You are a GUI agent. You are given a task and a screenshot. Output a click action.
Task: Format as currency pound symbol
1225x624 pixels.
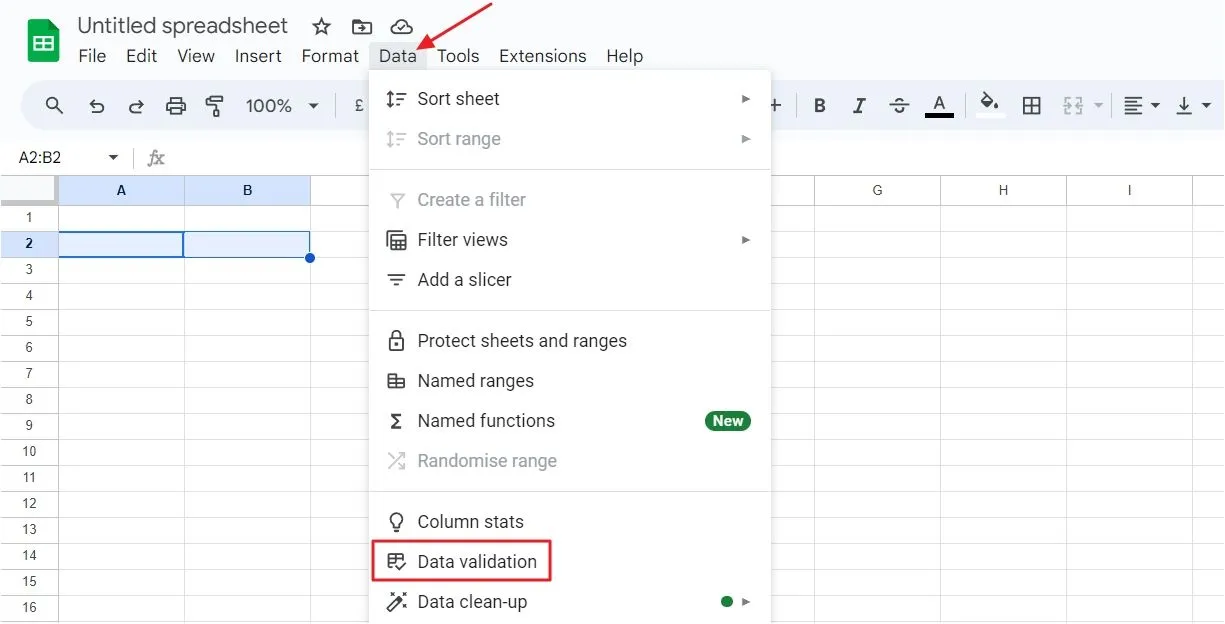[359, 105]
